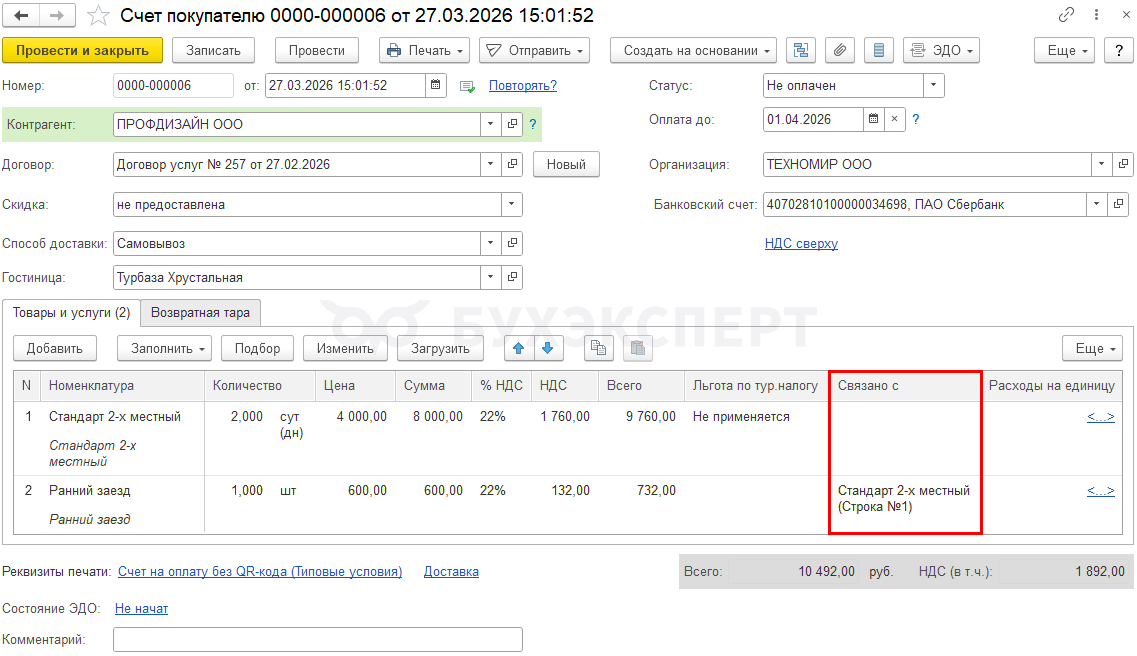
Task: Open the Заполнить dropdown in table toolbar
Action: pos(164,348)
